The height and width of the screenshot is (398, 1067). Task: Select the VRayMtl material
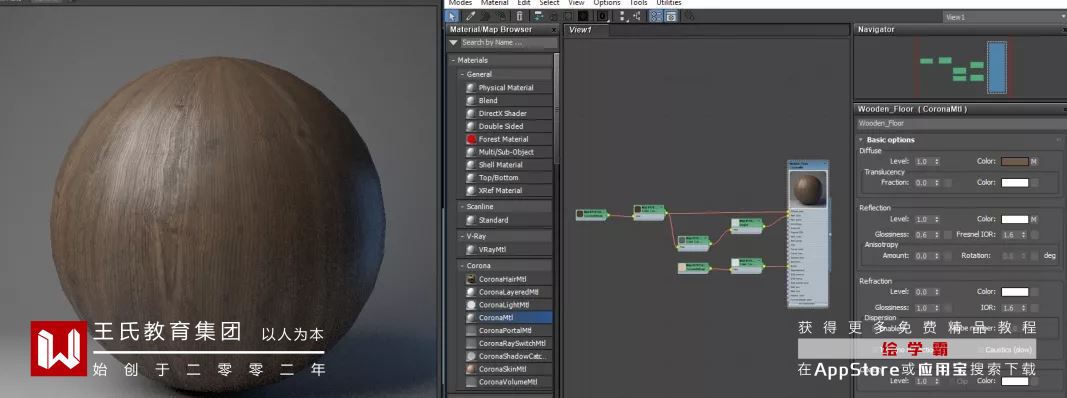pyautogui.click(x=508, y=250)
